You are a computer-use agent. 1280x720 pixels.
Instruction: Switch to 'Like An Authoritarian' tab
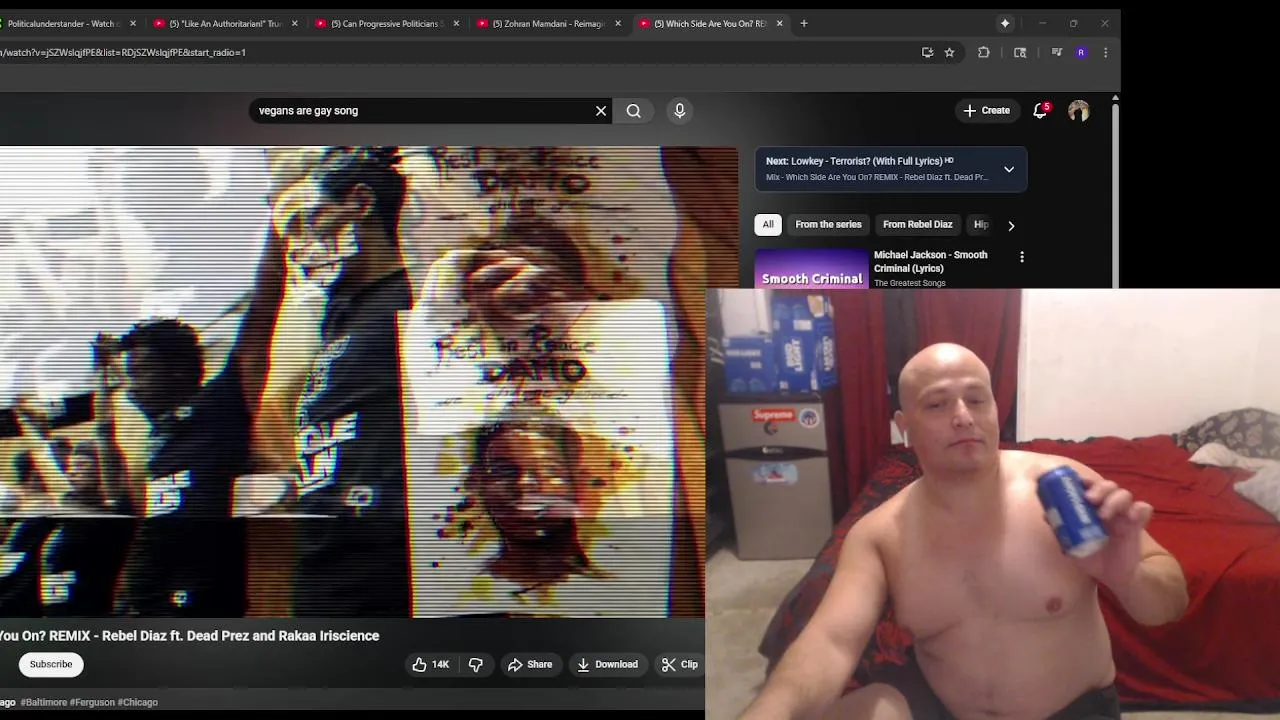coord(225,23)
